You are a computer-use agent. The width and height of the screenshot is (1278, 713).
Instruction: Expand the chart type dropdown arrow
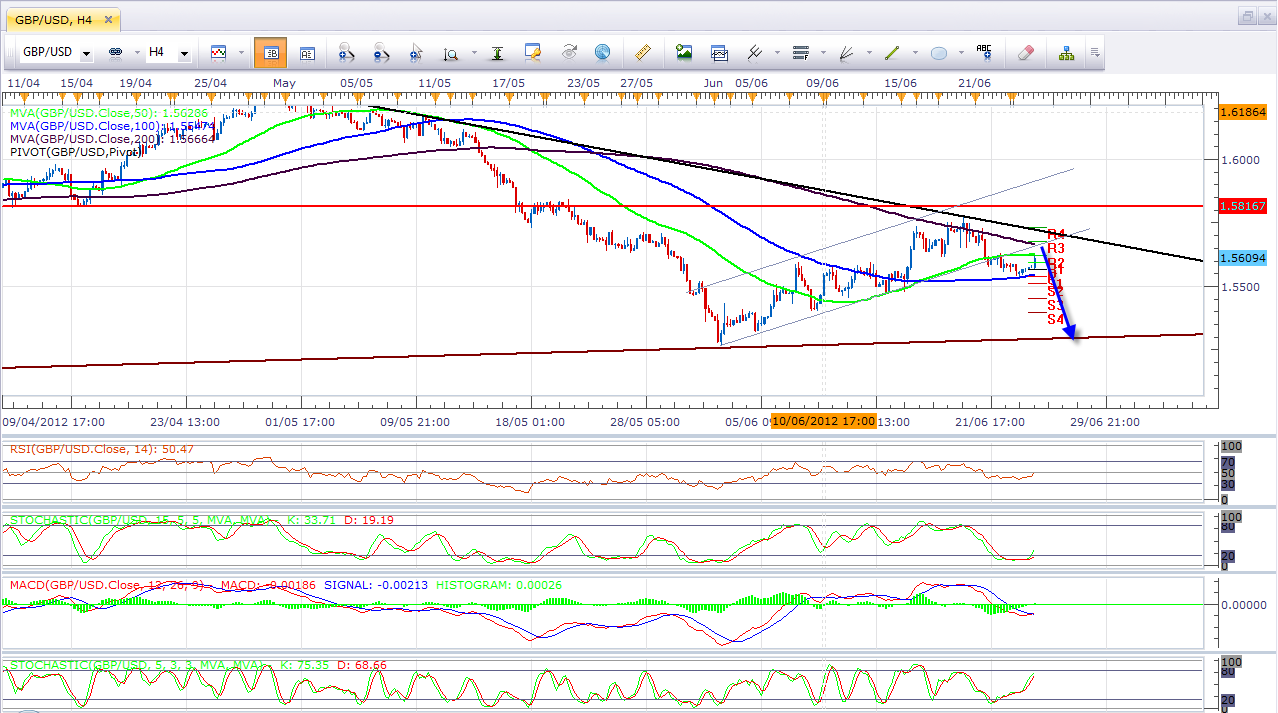(x=241, y=53)
